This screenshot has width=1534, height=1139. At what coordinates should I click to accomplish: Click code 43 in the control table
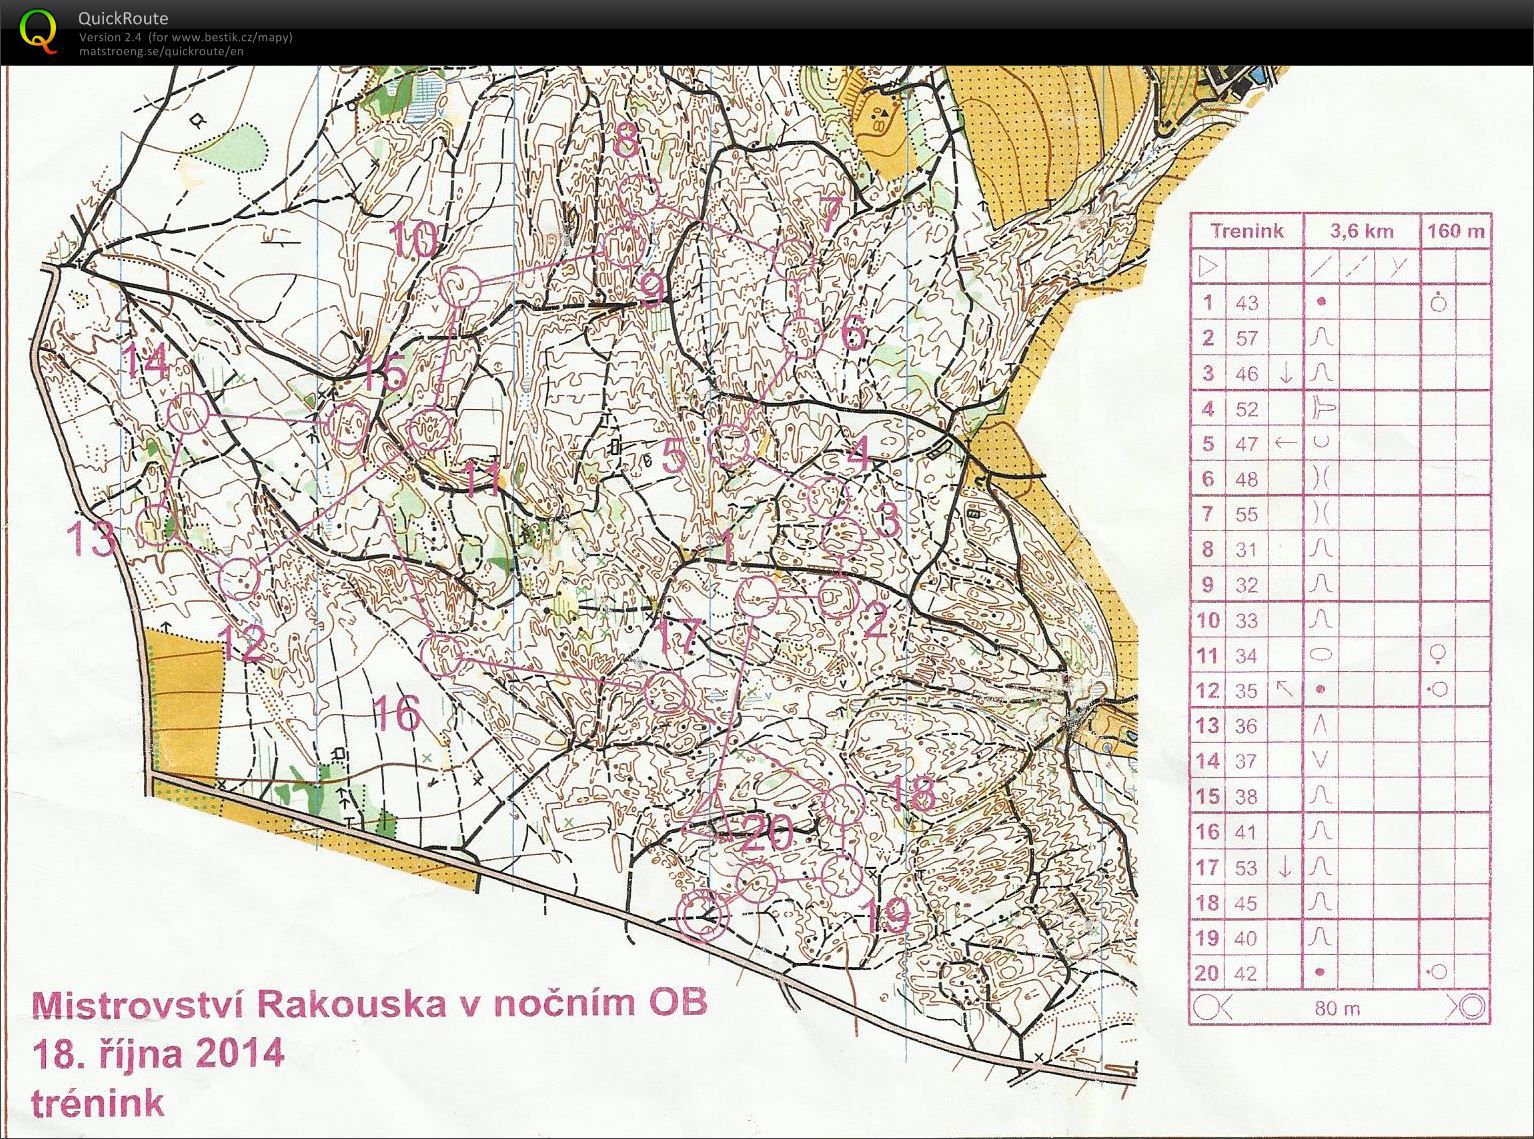click(1247, 302)
